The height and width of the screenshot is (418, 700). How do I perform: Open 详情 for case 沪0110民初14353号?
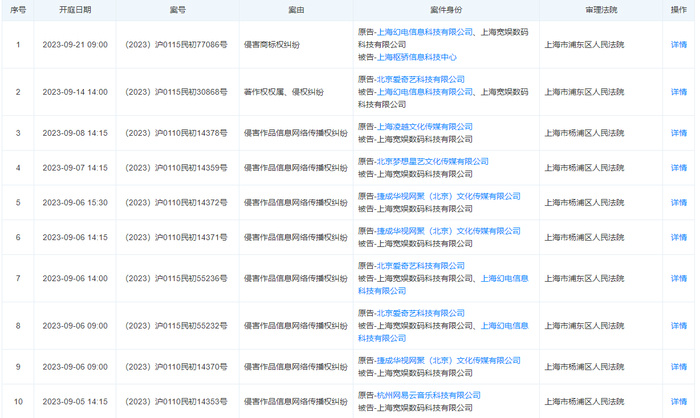tap(679, 402)
